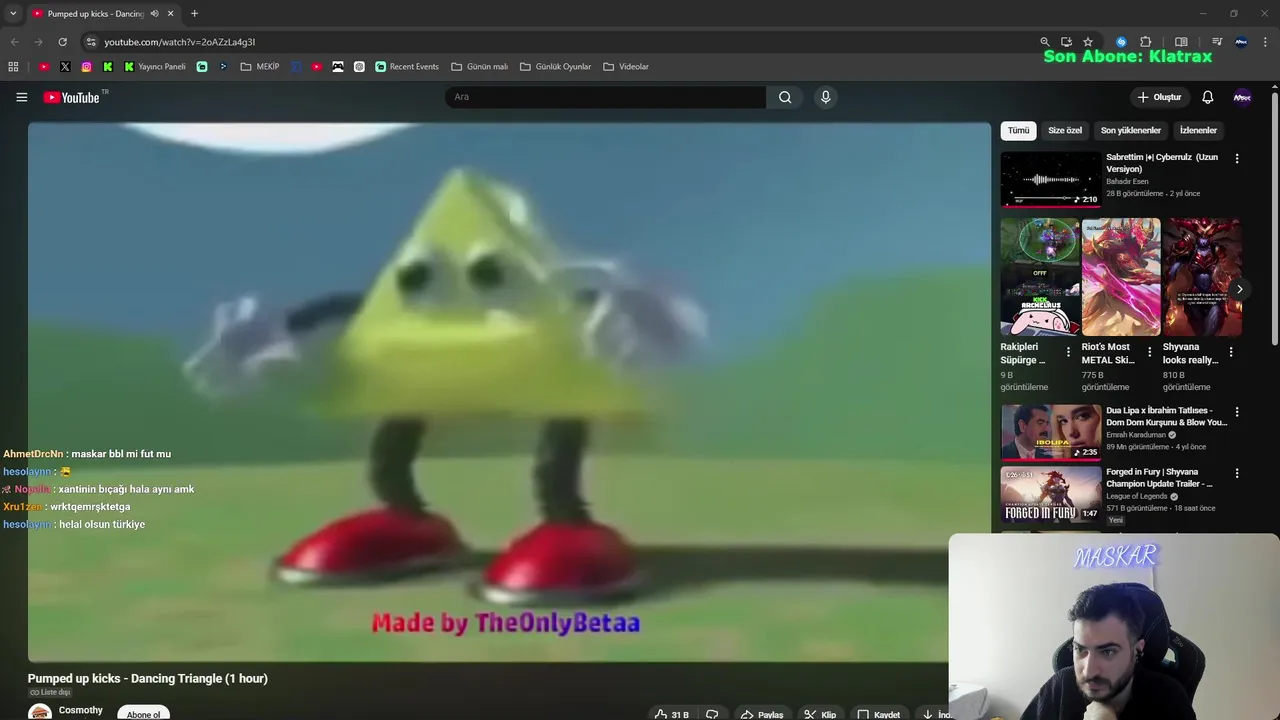Open a new browser tab
Viewport: 1280px width, 720px height.
[194, 14]
